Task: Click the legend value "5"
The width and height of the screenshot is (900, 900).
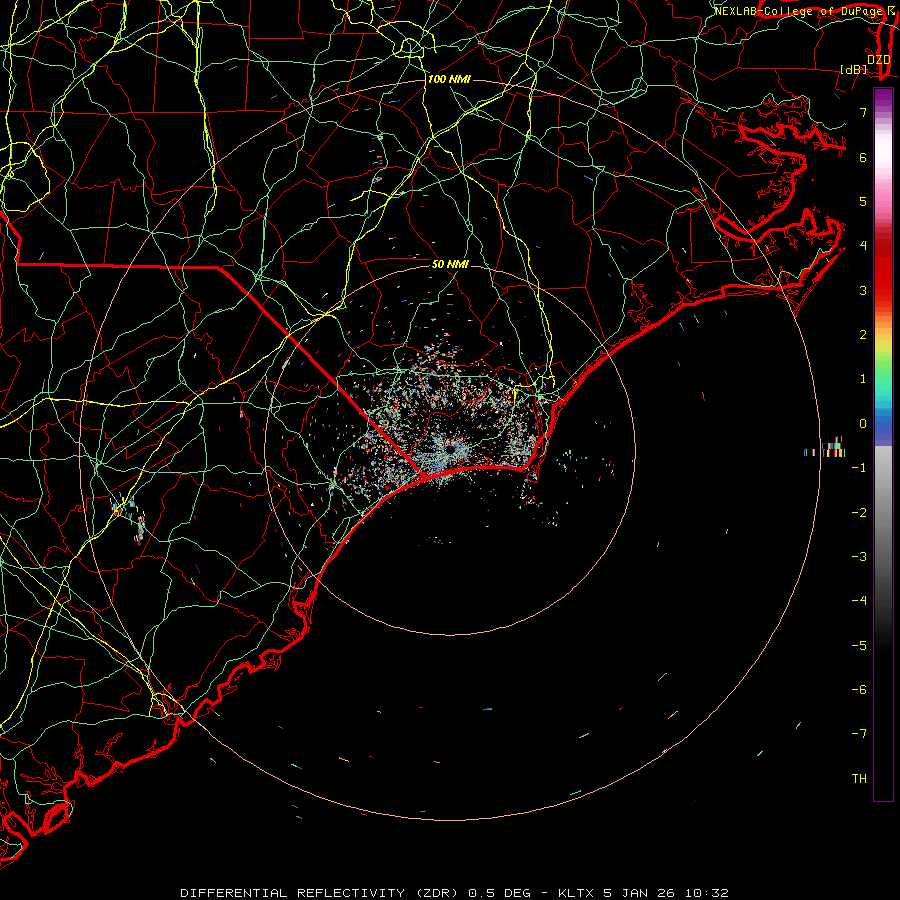Action: point(863,201)
